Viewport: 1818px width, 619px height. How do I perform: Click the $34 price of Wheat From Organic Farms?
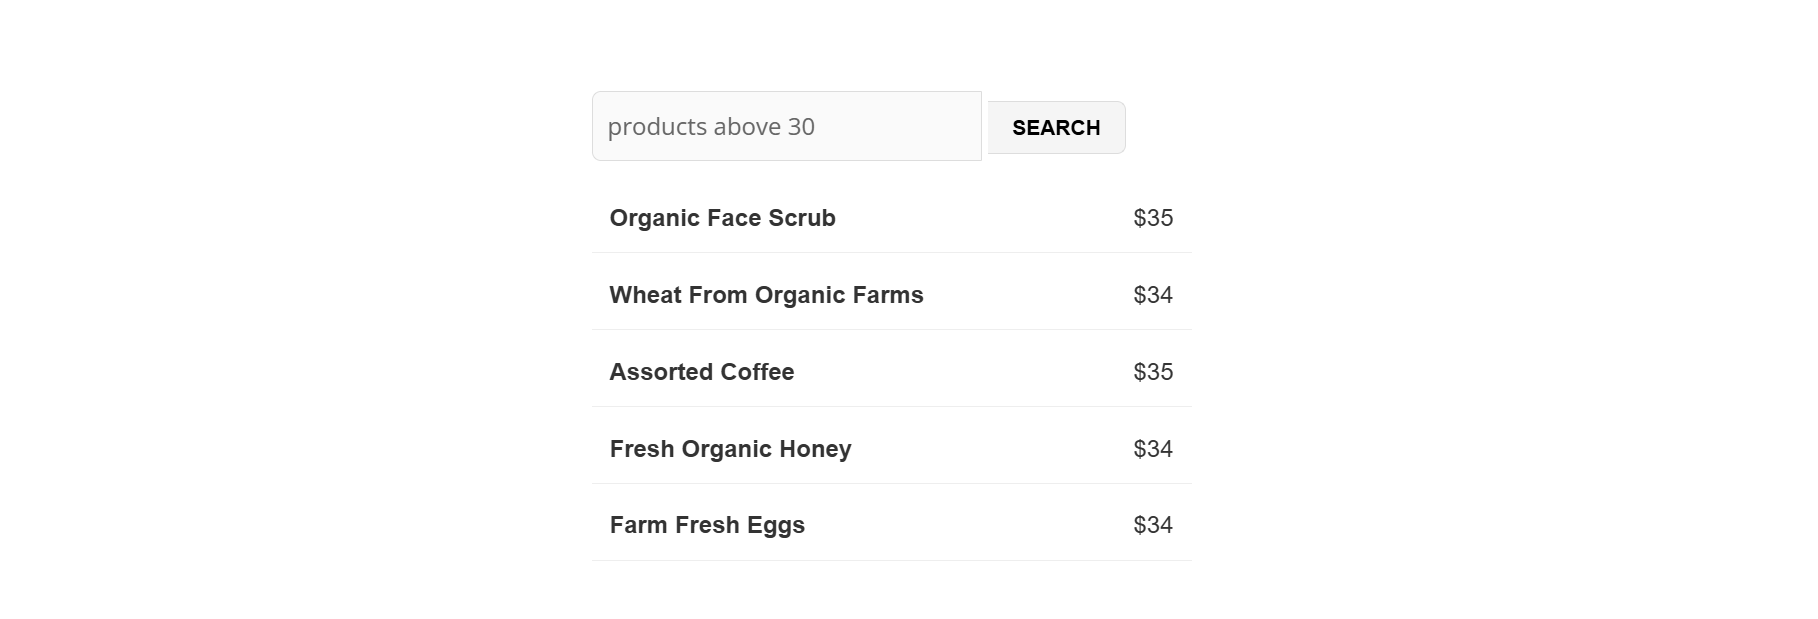1152,295
